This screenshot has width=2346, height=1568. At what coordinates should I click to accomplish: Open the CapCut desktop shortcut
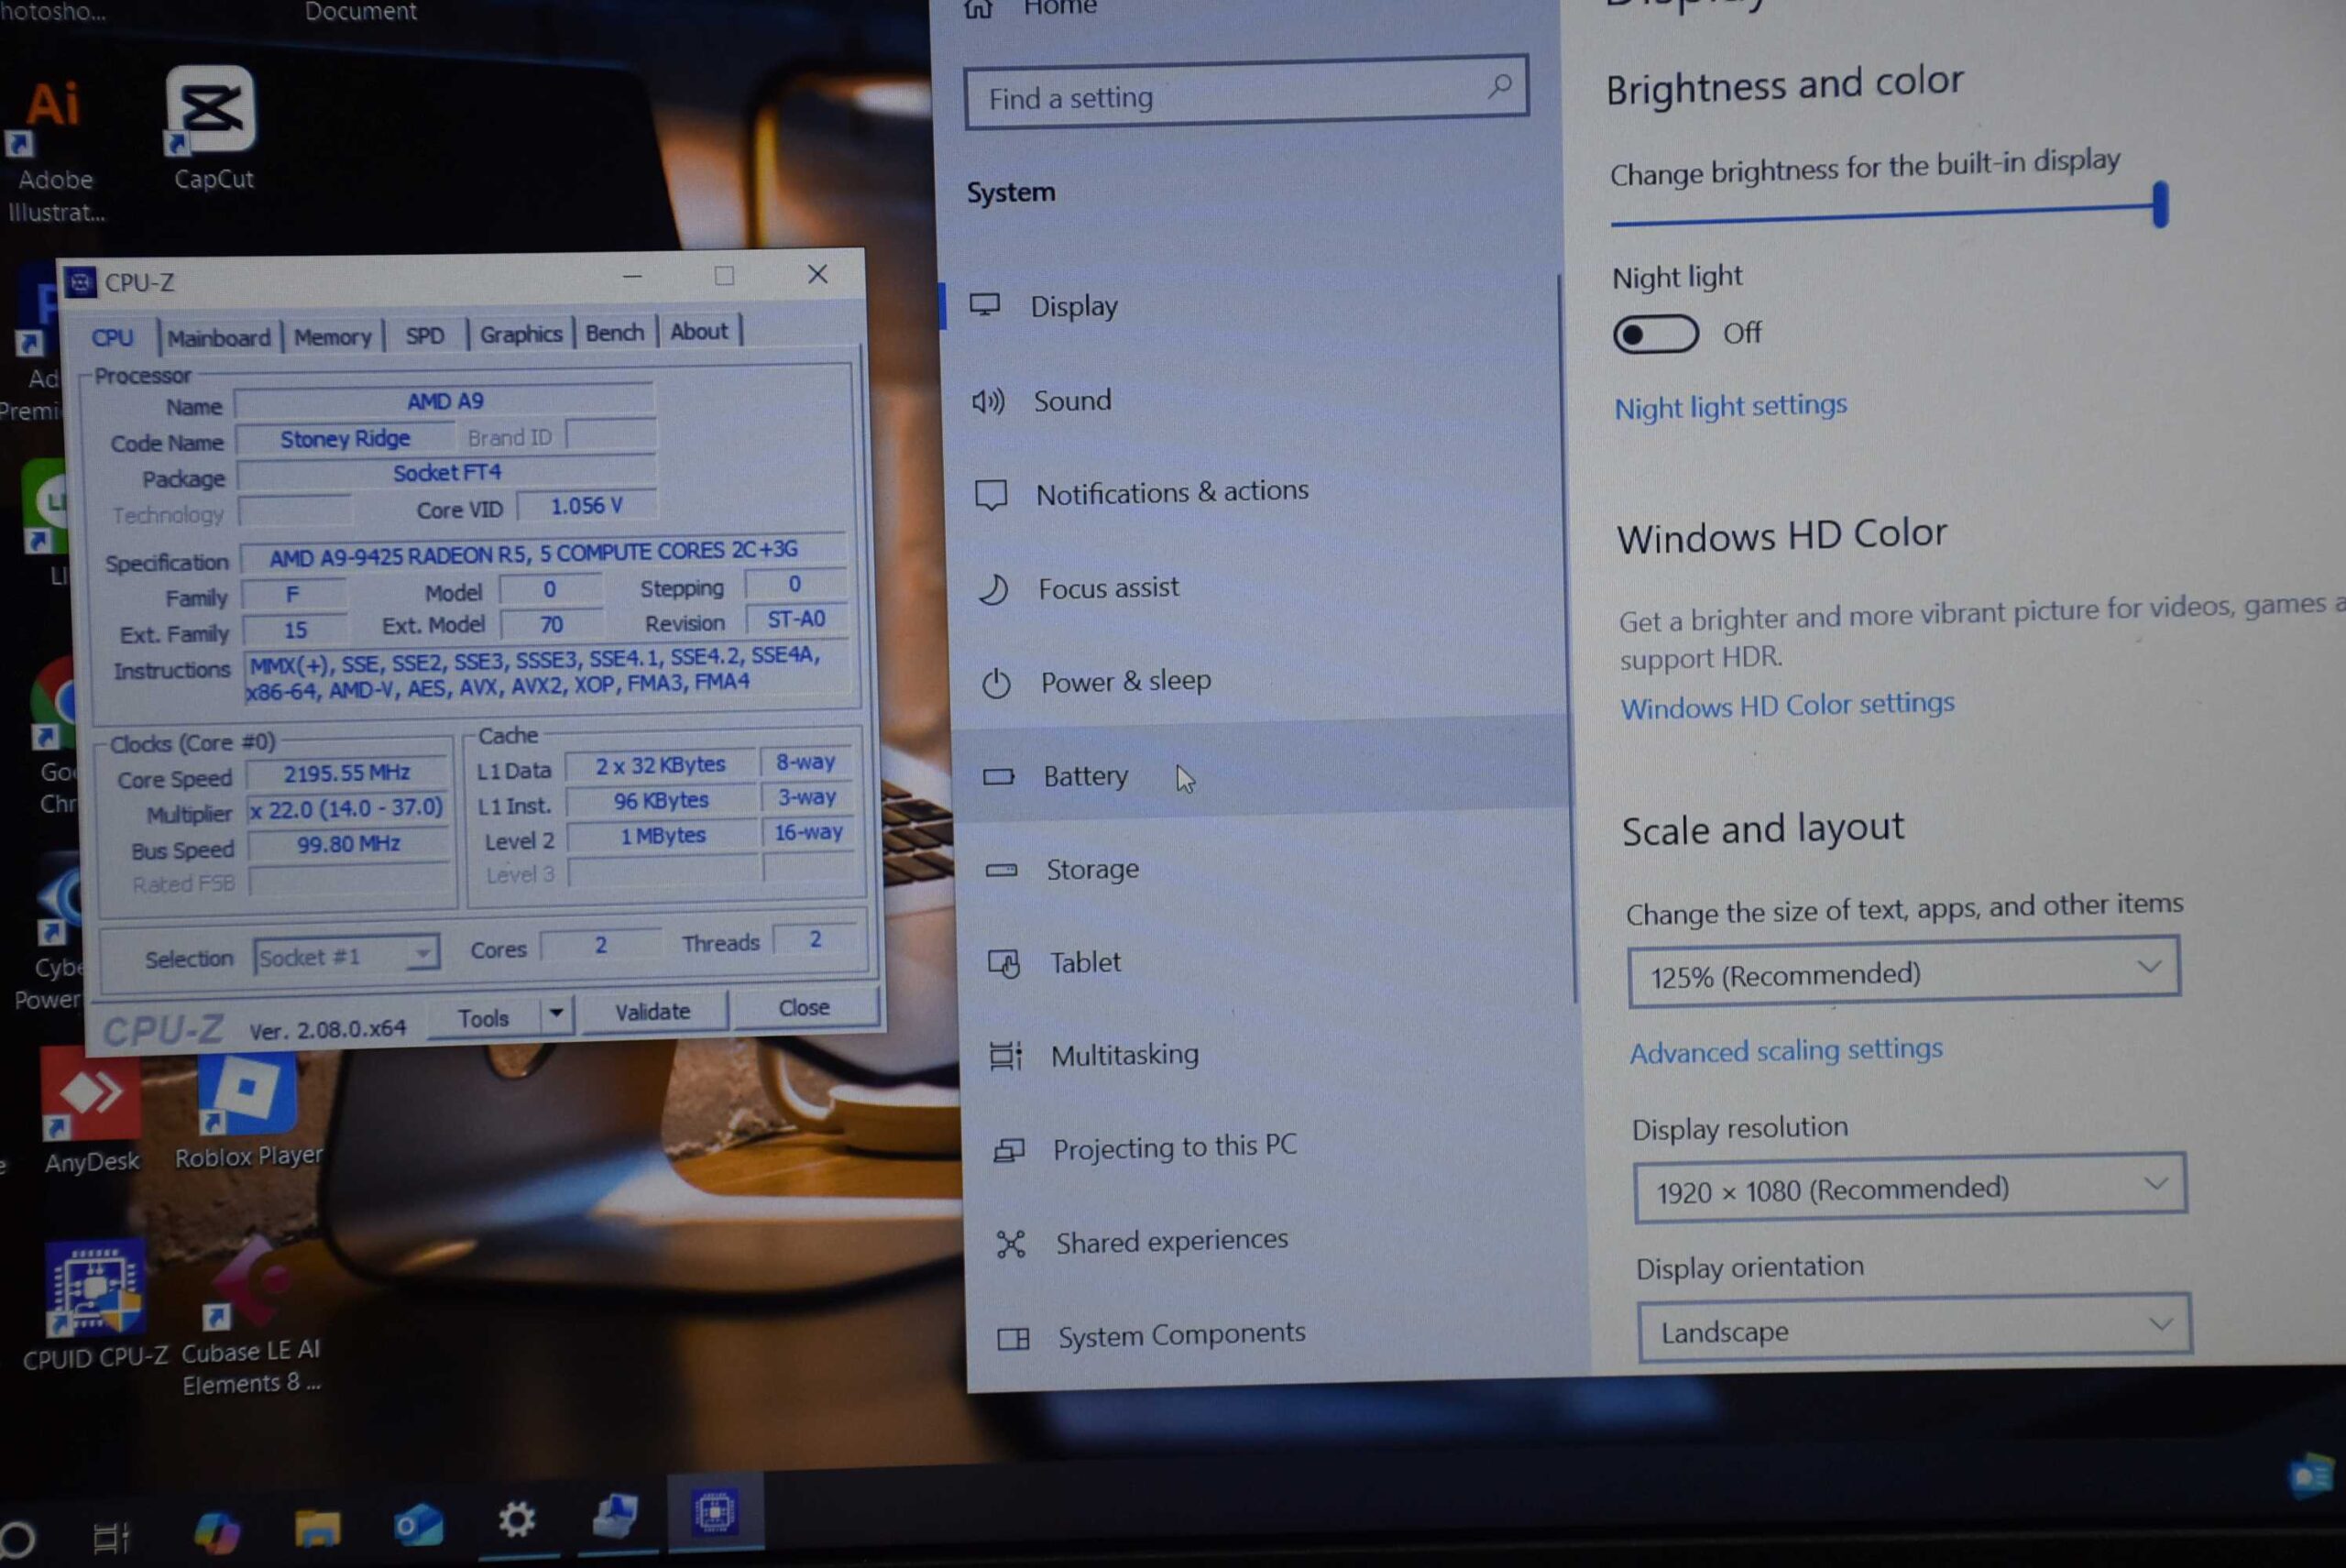210,110
